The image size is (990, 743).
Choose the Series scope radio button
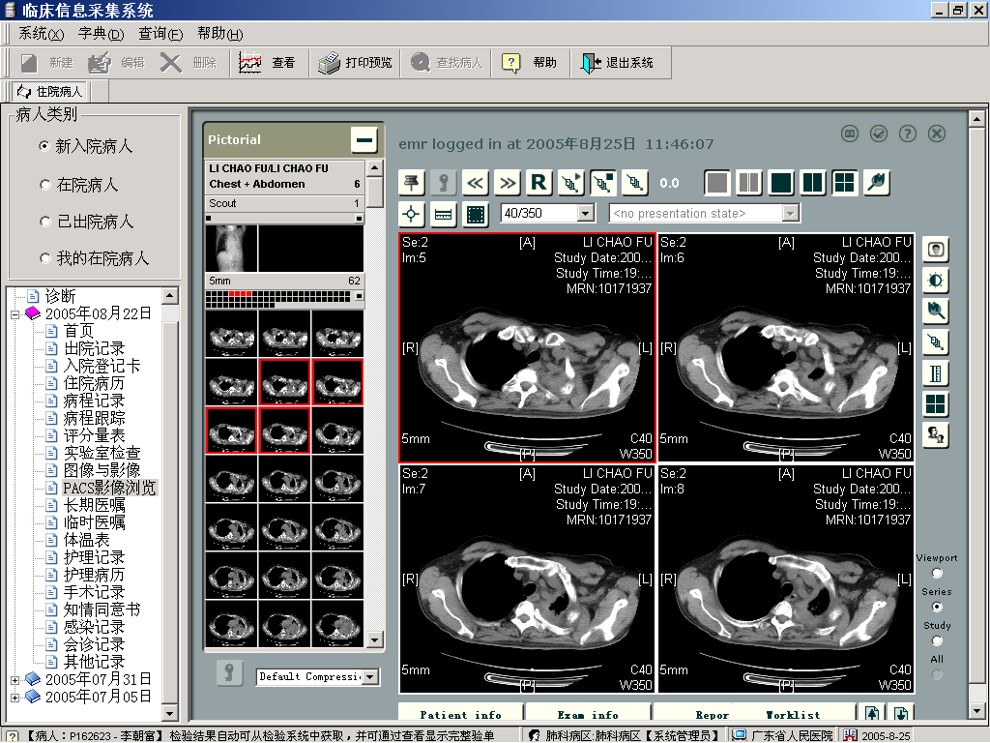click(x=937, y=607)
